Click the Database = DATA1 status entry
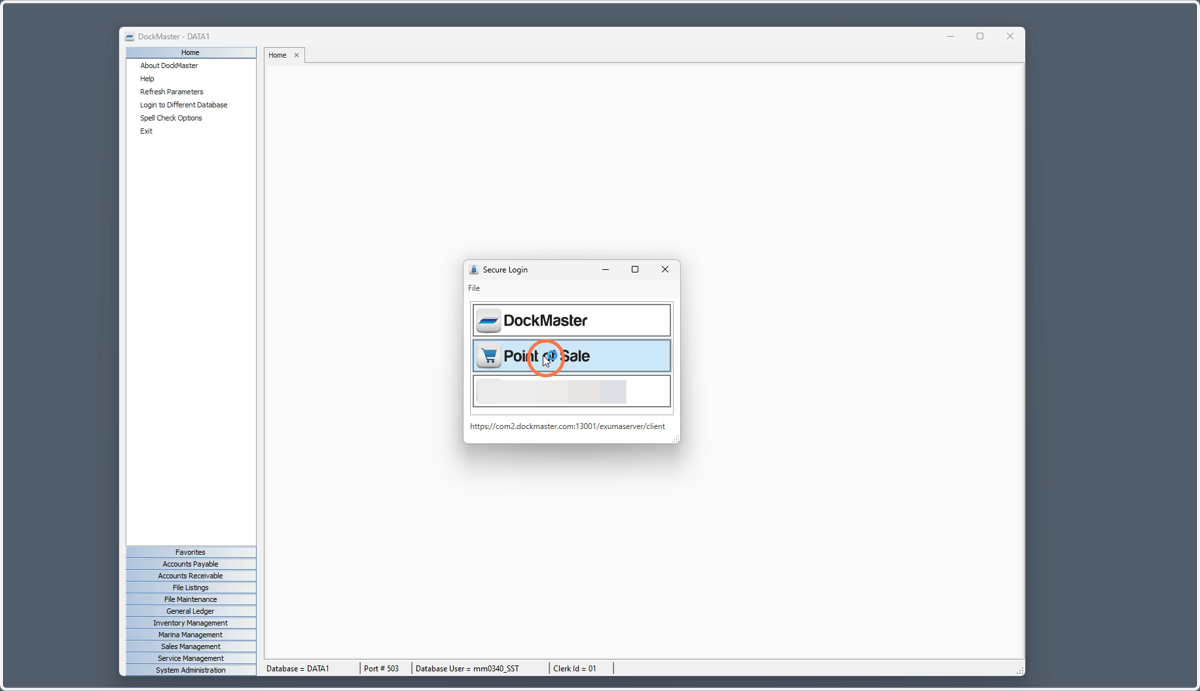 (x=298, y=668)
